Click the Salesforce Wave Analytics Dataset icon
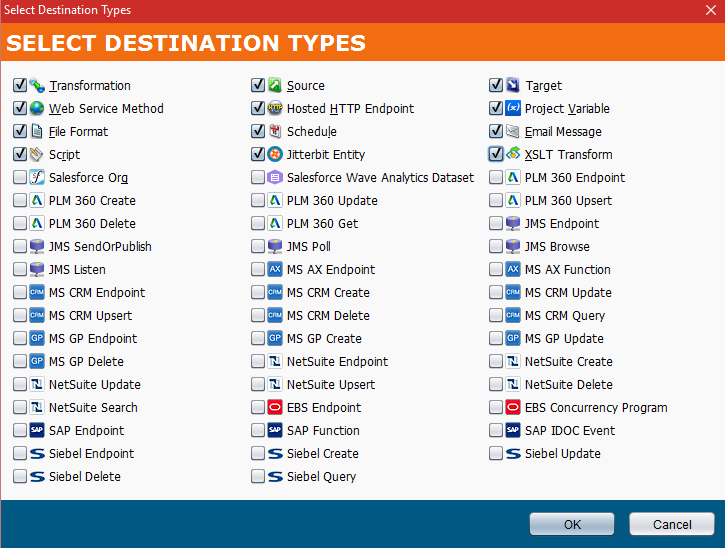The width and height of the screenshot is (725, 548). (275, 178)
